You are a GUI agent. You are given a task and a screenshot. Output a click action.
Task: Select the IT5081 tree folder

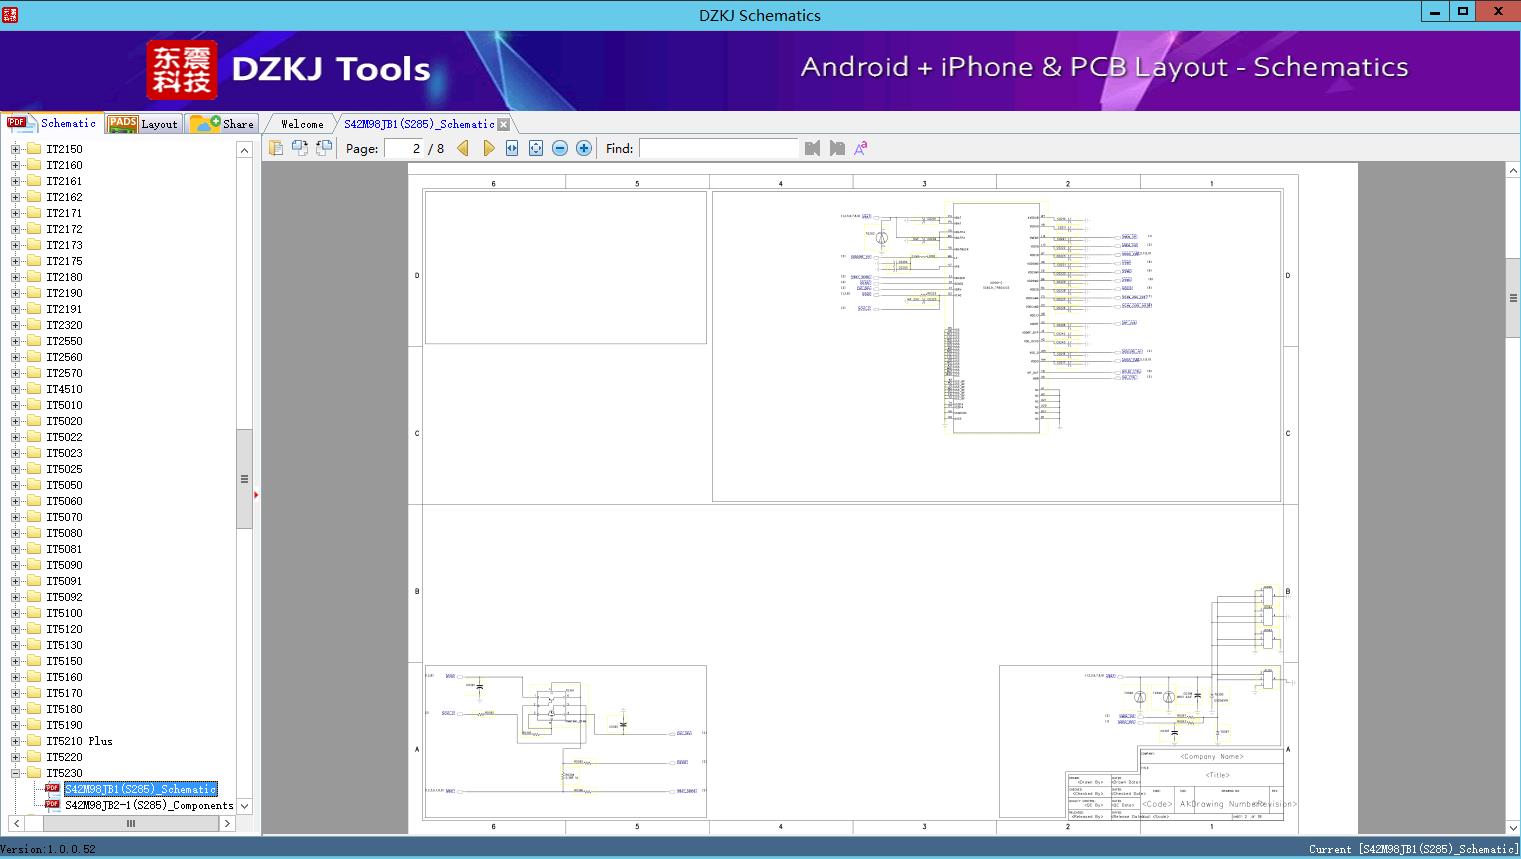[x=64, y=549]
